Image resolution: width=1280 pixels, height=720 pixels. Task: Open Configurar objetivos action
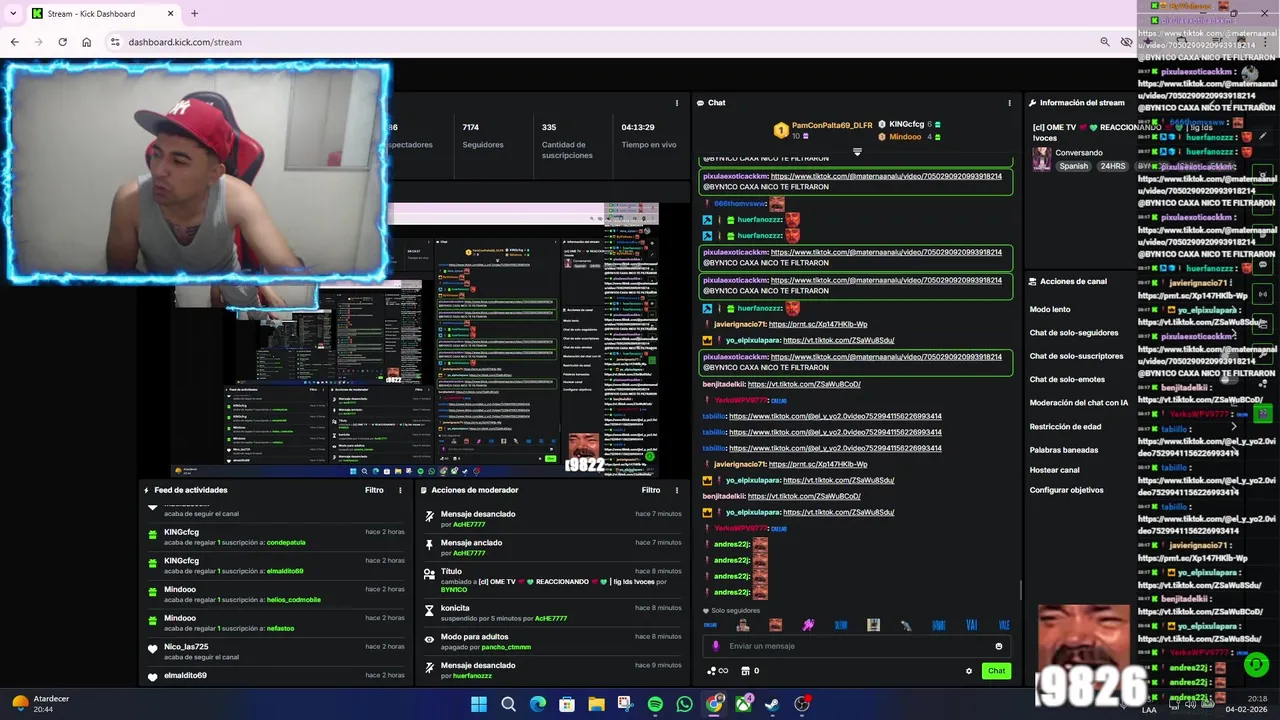tap(1066, 490)
